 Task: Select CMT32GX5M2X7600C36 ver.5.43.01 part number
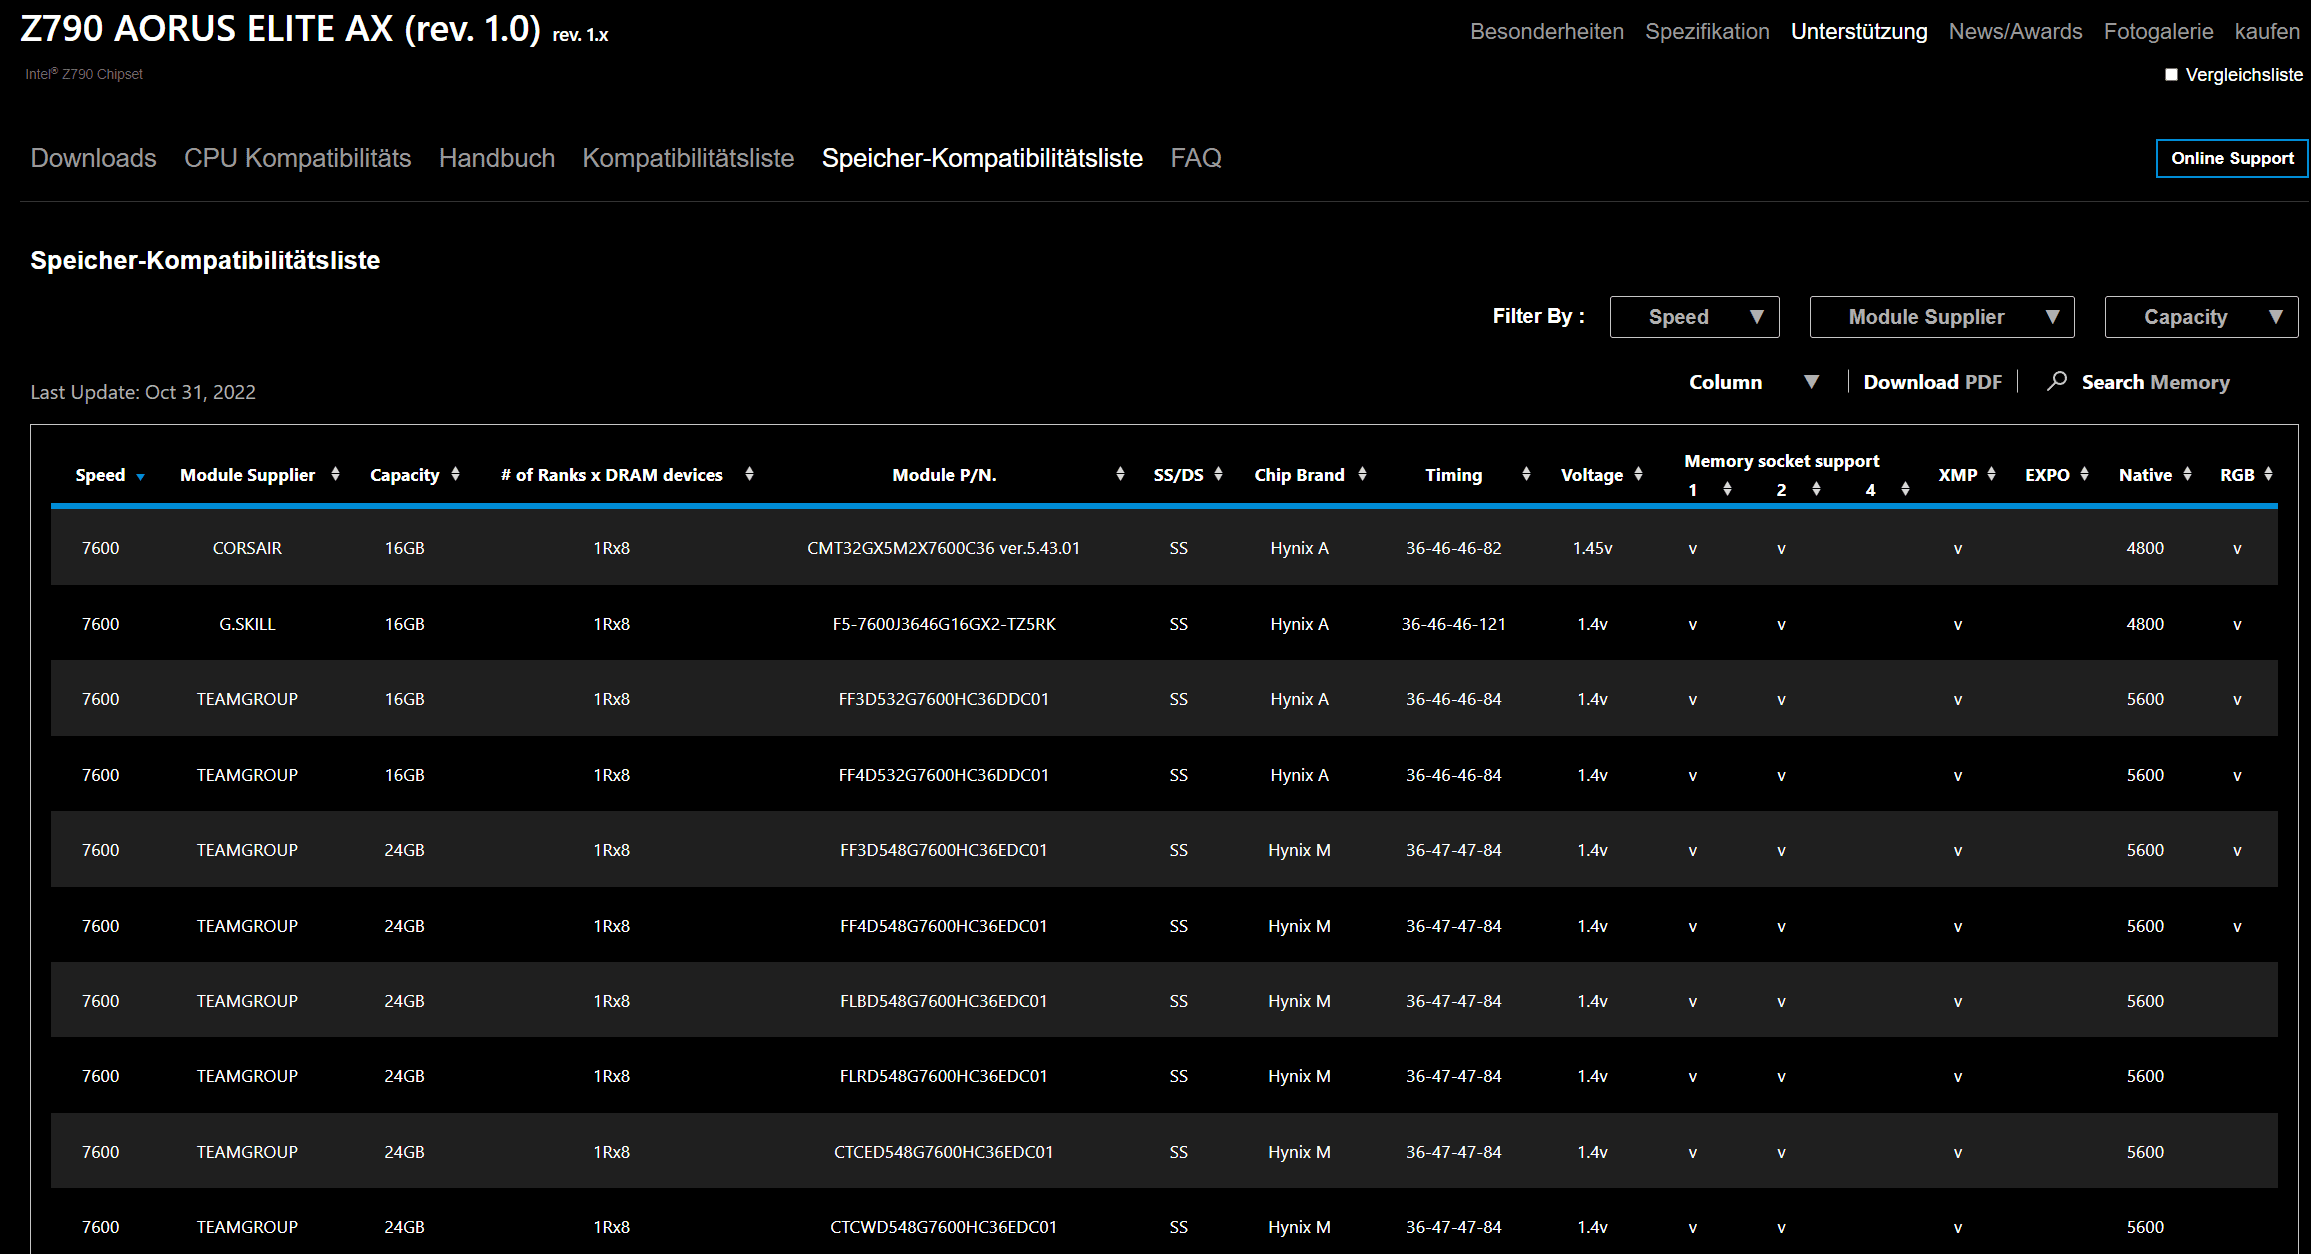[944, 548]
